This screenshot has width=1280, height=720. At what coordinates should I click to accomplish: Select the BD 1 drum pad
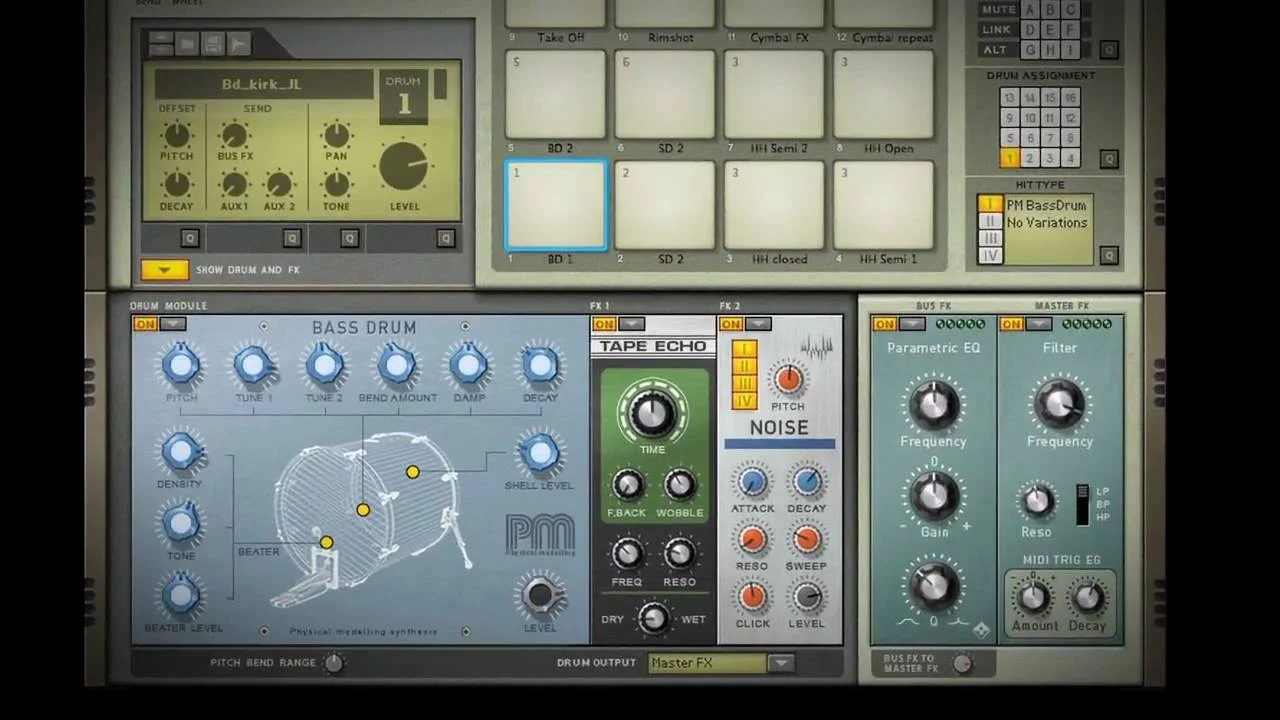tap(556, 205)
